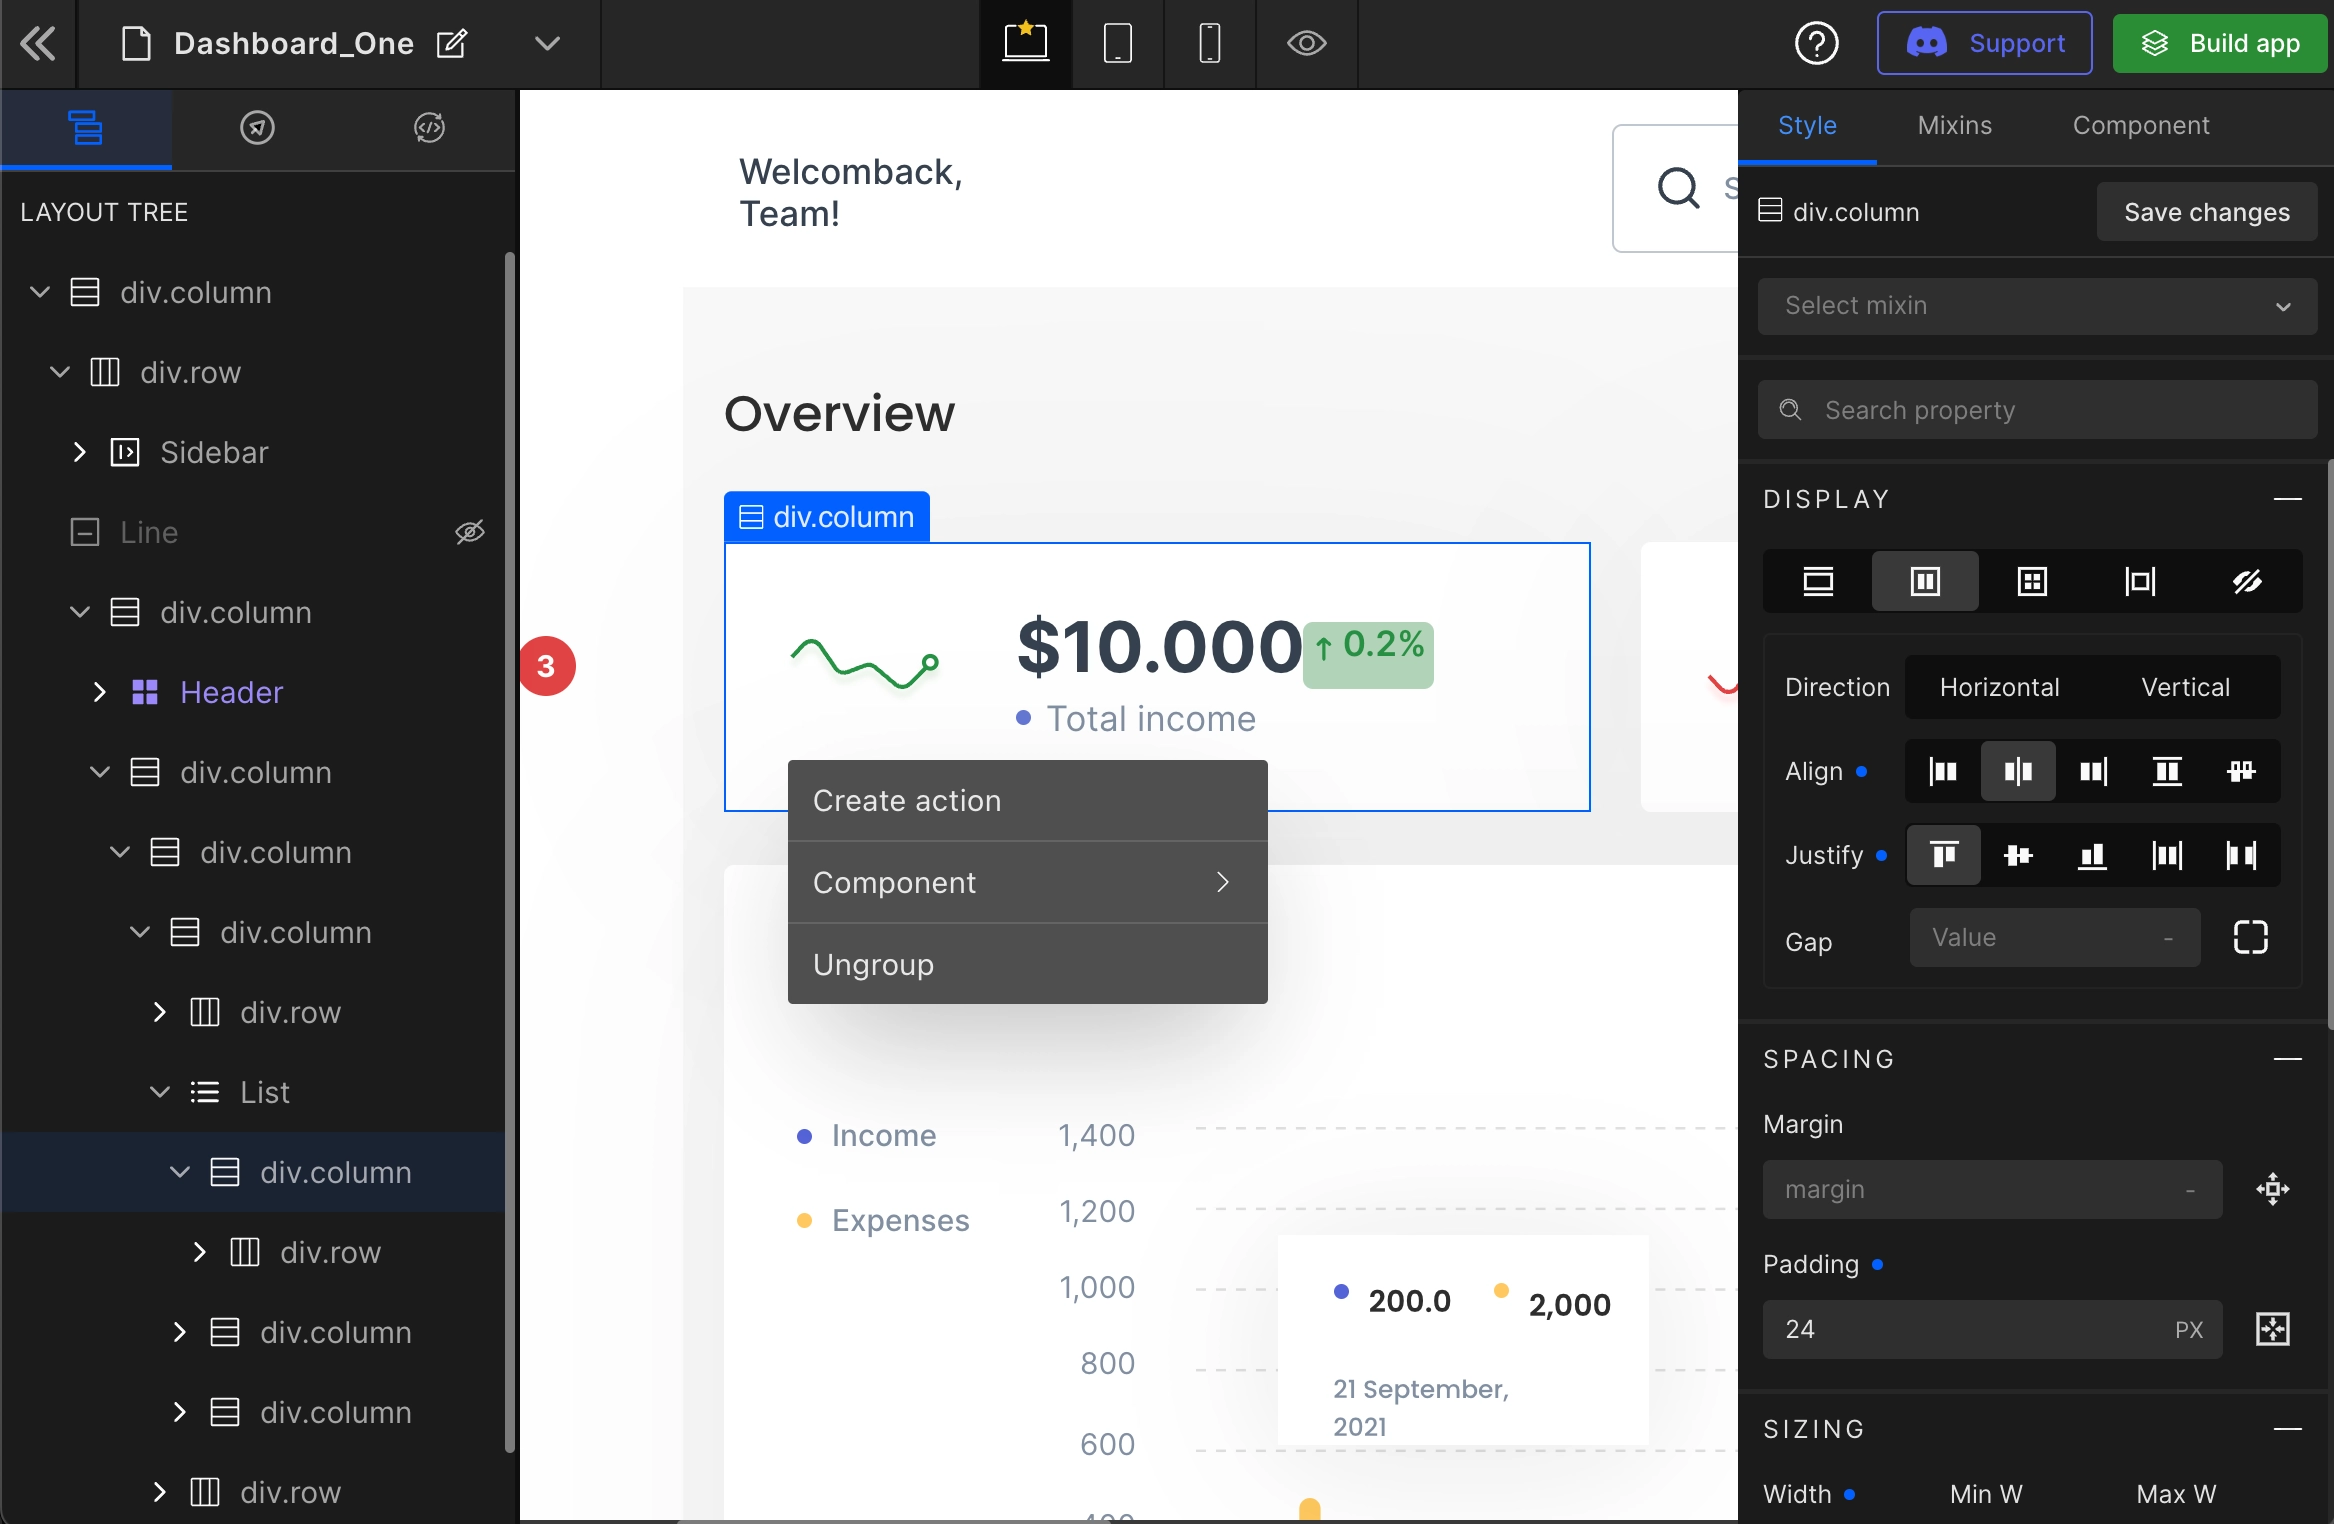Viewport: 2334px width, 1524px height.
Task: Edit the Dashboard_One page name
Action: (x=452, y=44)
